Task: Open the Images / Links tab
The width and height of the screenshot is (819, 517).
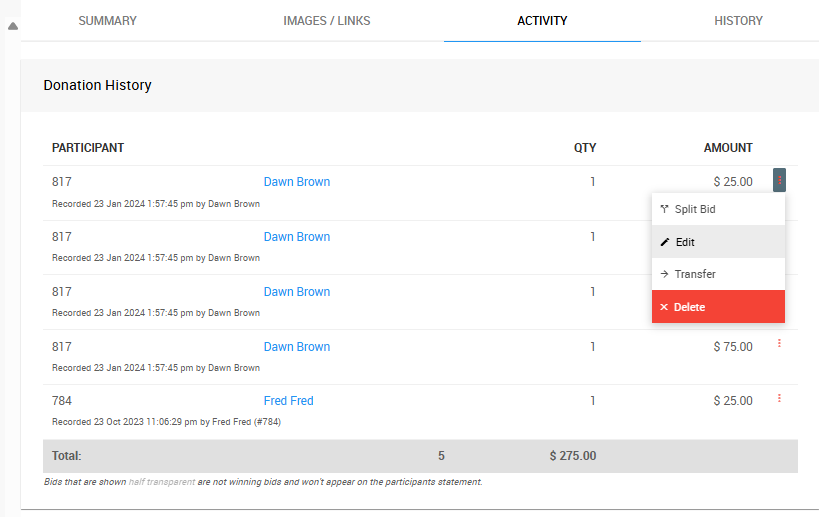Action: (x=327, y=21)
